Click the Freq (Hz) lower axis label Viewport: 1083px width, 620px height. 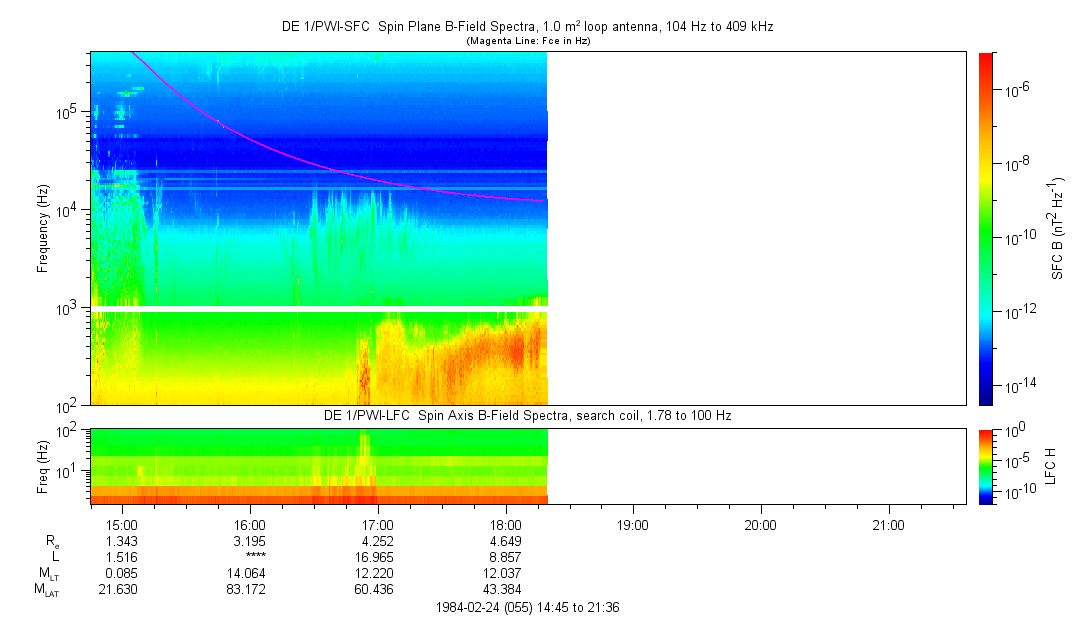coord(43,465)
